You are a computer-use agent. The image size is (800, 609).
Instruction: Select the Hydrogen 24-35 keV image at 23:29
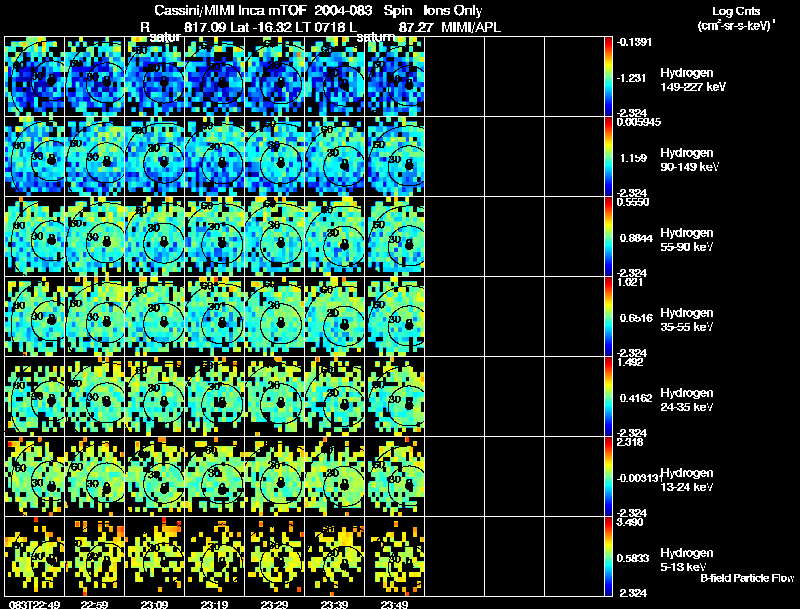pos(274,396)
